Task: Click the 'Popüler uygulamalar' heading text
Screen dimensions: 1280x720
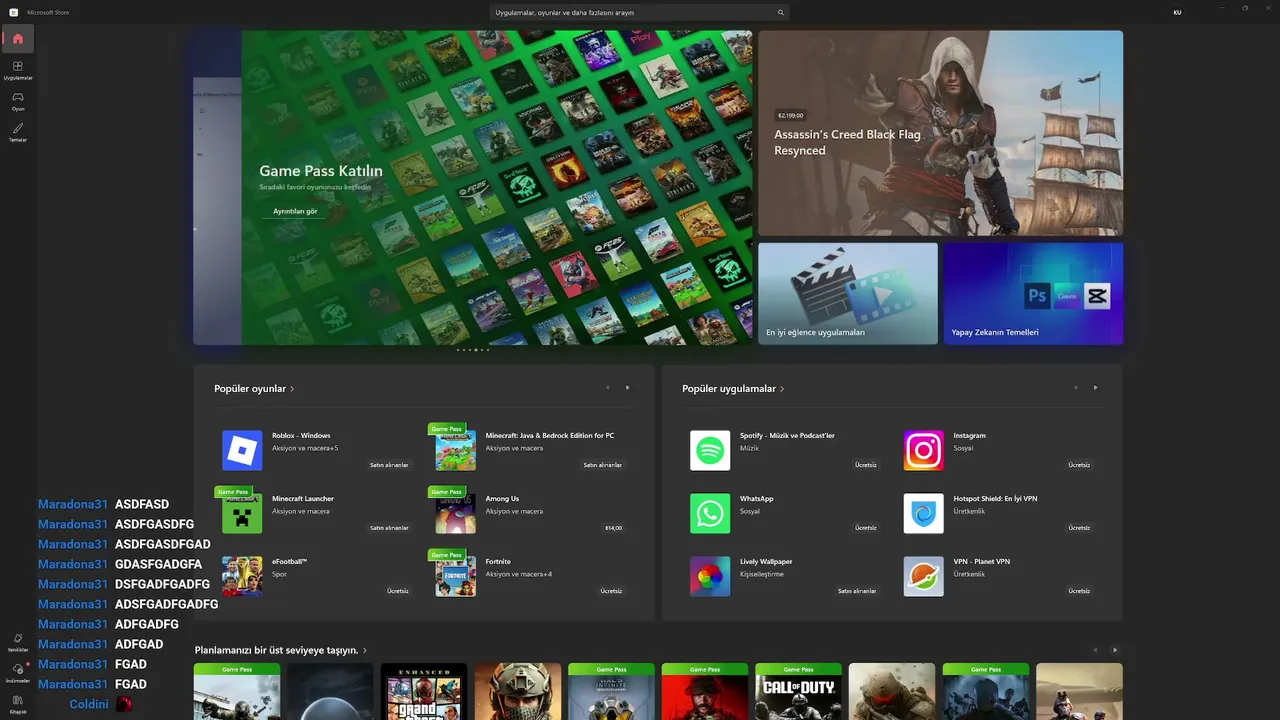Action: (729, 389)
